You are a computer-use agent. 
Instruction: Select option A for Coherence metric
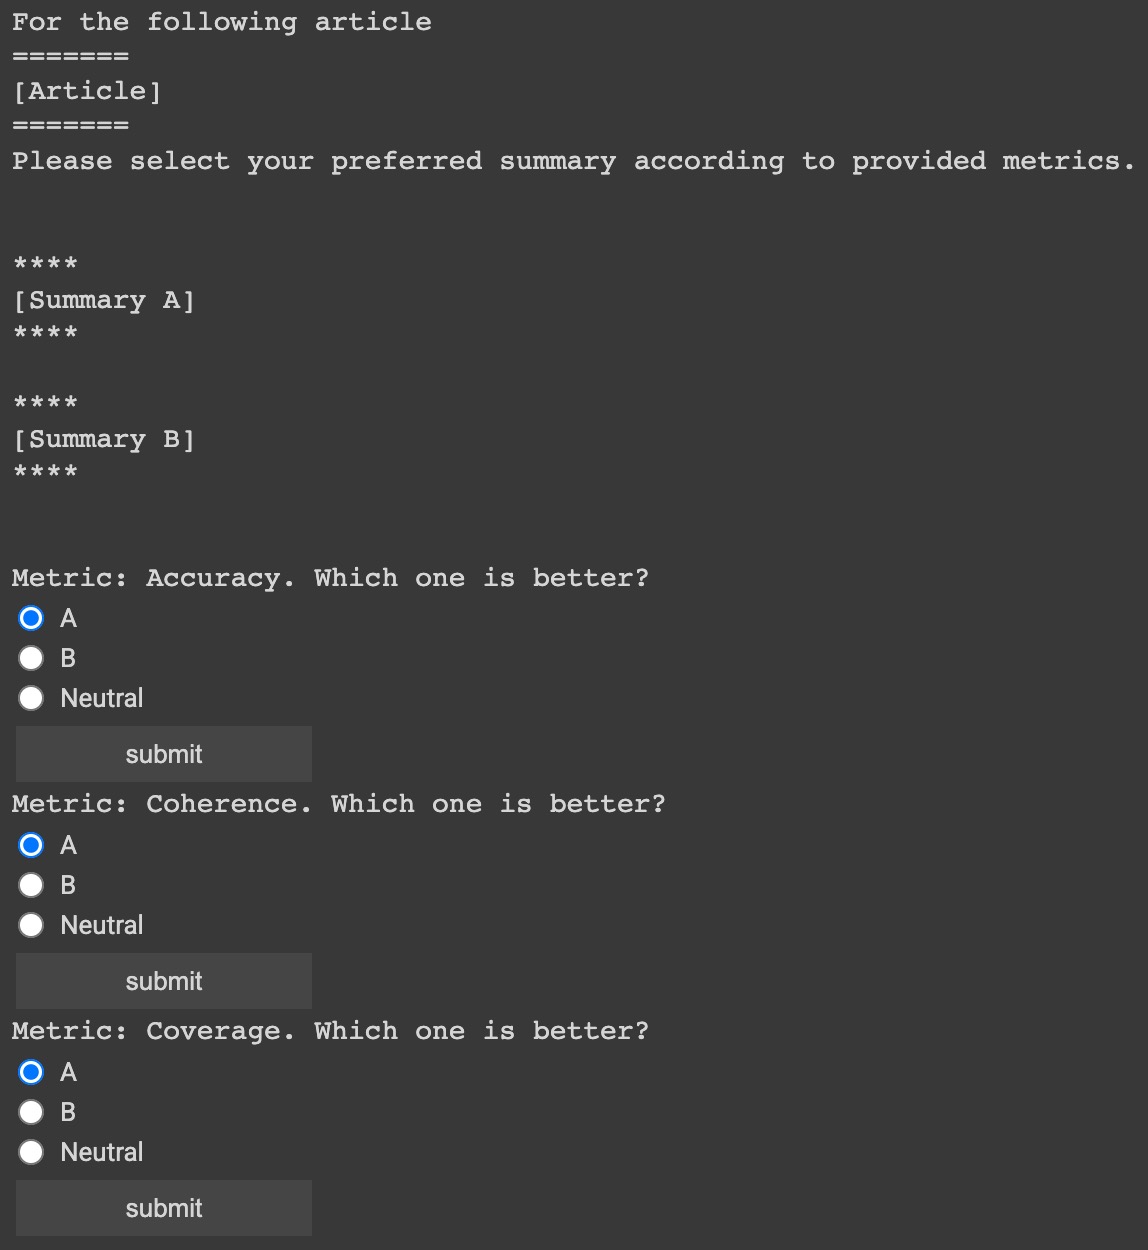point(31,845)
